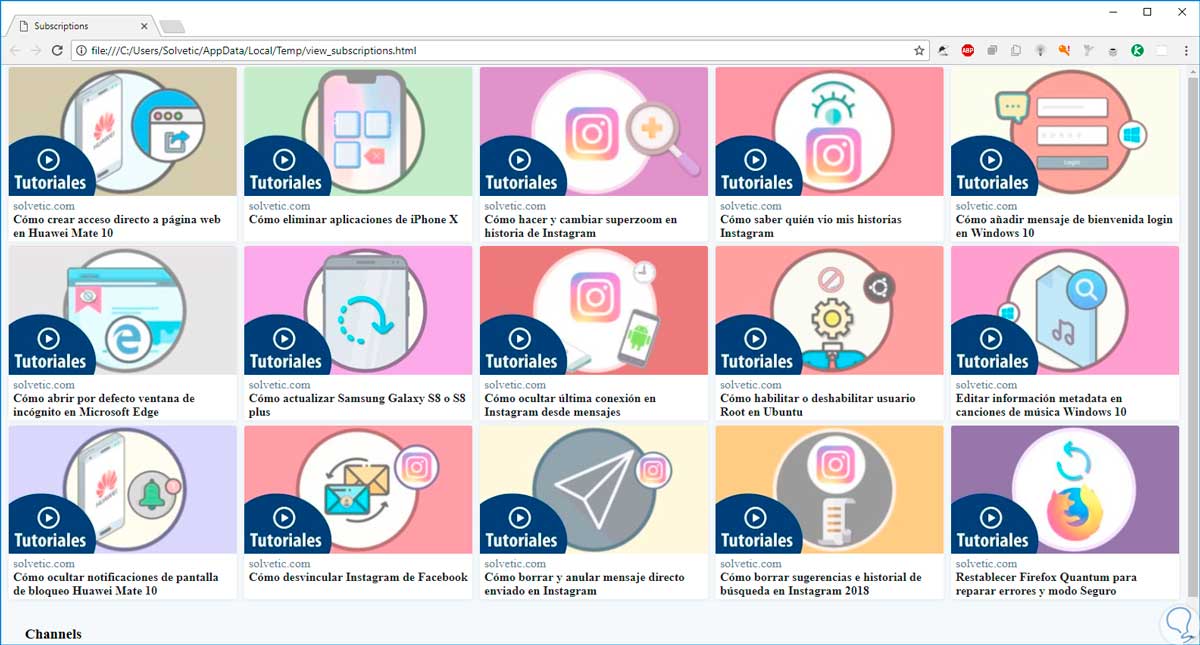Open 'Cómo ocultar última conexión en Instagram' link
Viewport: 1200px width, 645px height.
pos(570,405)
